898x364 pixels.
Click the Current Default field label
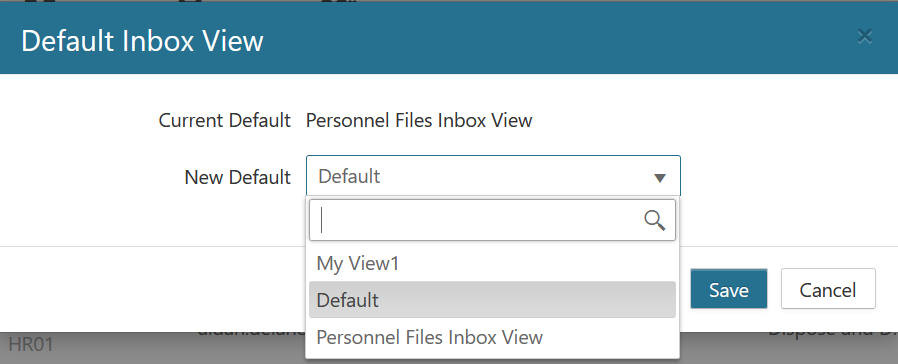225,121
